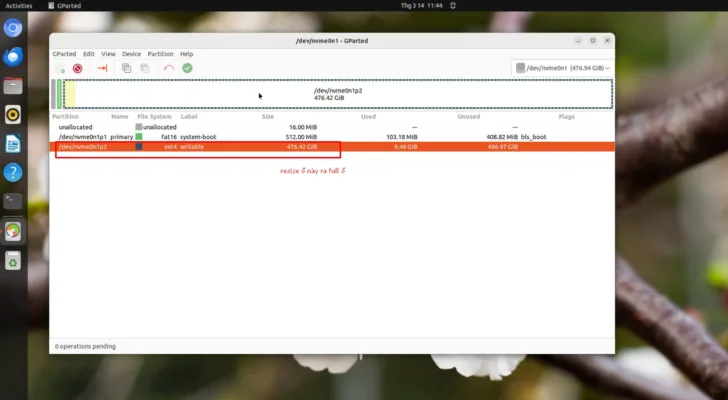Viewport: 728px width, 400px height.
Task: Open Thunderbird mail from the dock
Action: point(13,57)
